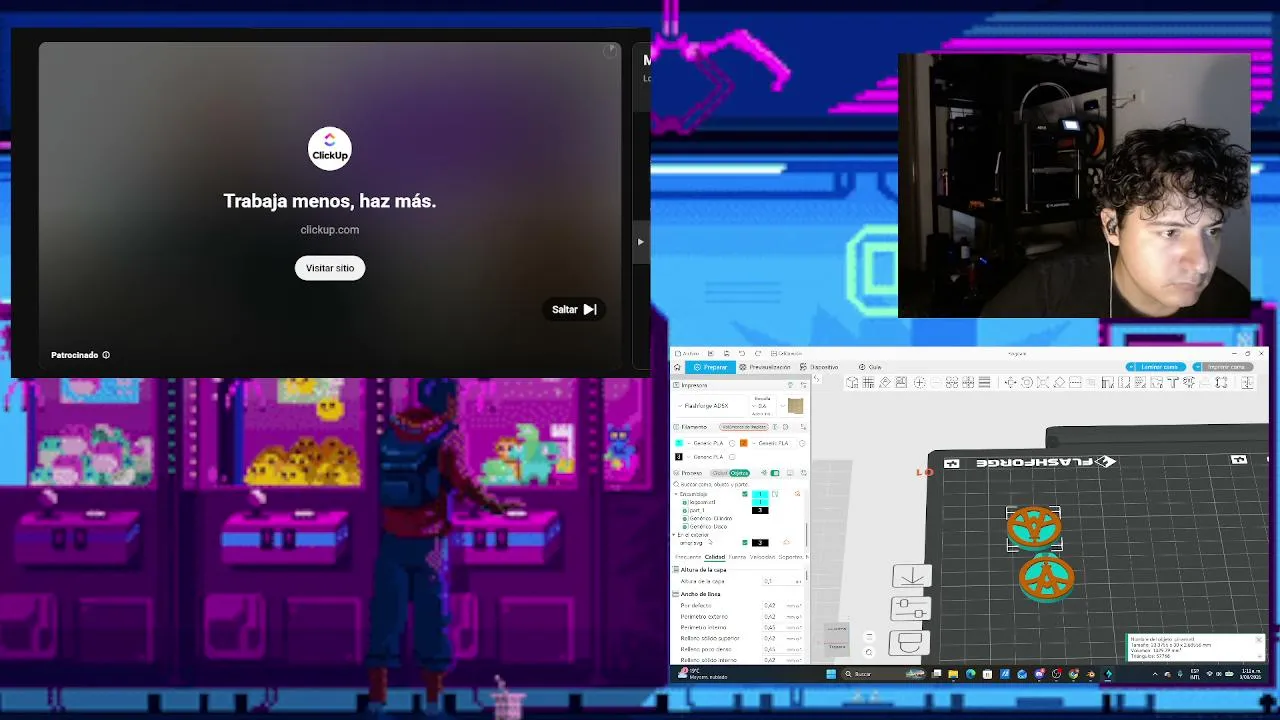Click the add plate grid icon
Image resolution: width=1280 pixels, height=720 pixels.
868,382
